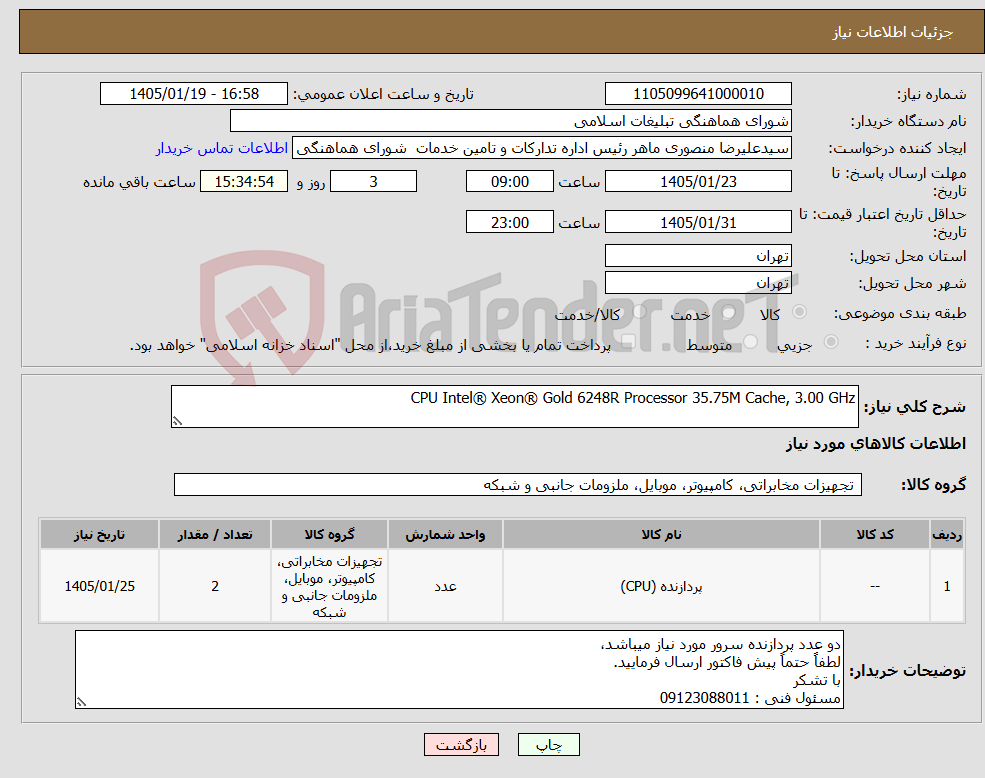The height and width of the screenshot is (778, 985).
Task: Click the ردیف column header
Action: pos(947,534)
